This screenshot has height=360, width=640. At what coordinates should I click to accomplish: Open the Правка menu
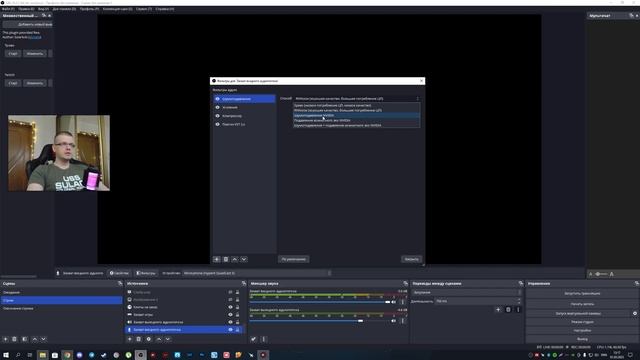coord(26,9)
